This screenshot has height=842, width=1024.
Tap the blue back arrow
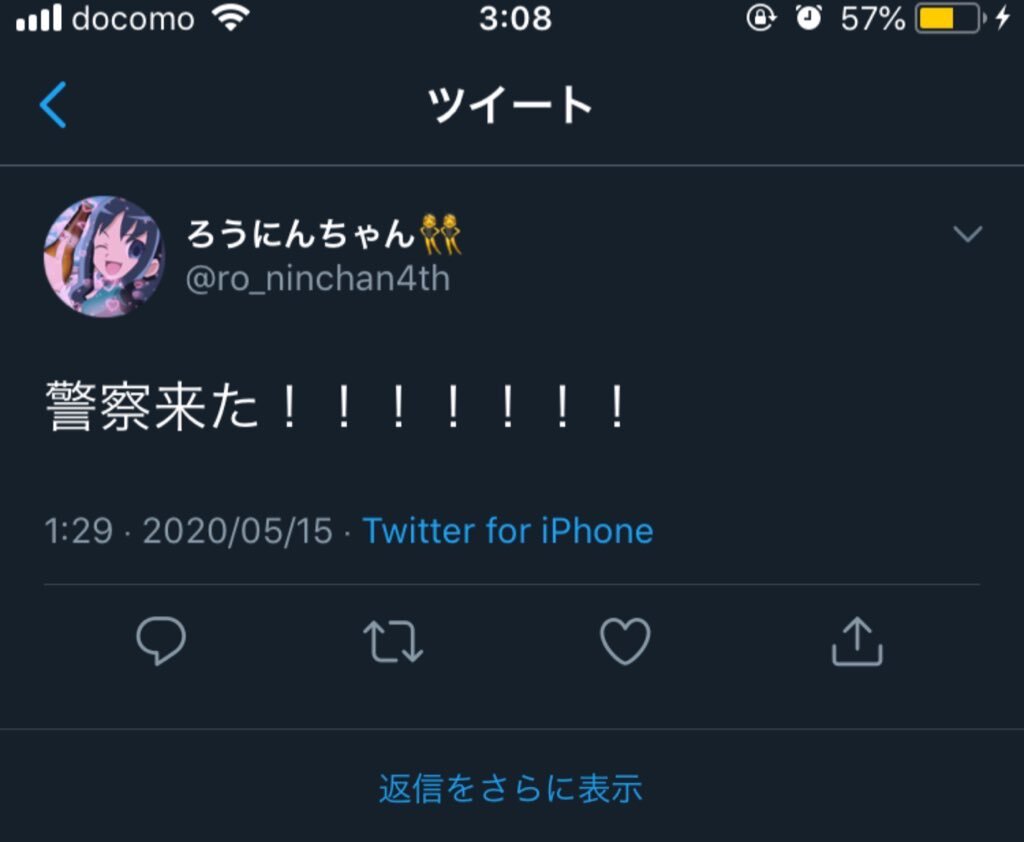pyautogui.click(x=53, y=105)
